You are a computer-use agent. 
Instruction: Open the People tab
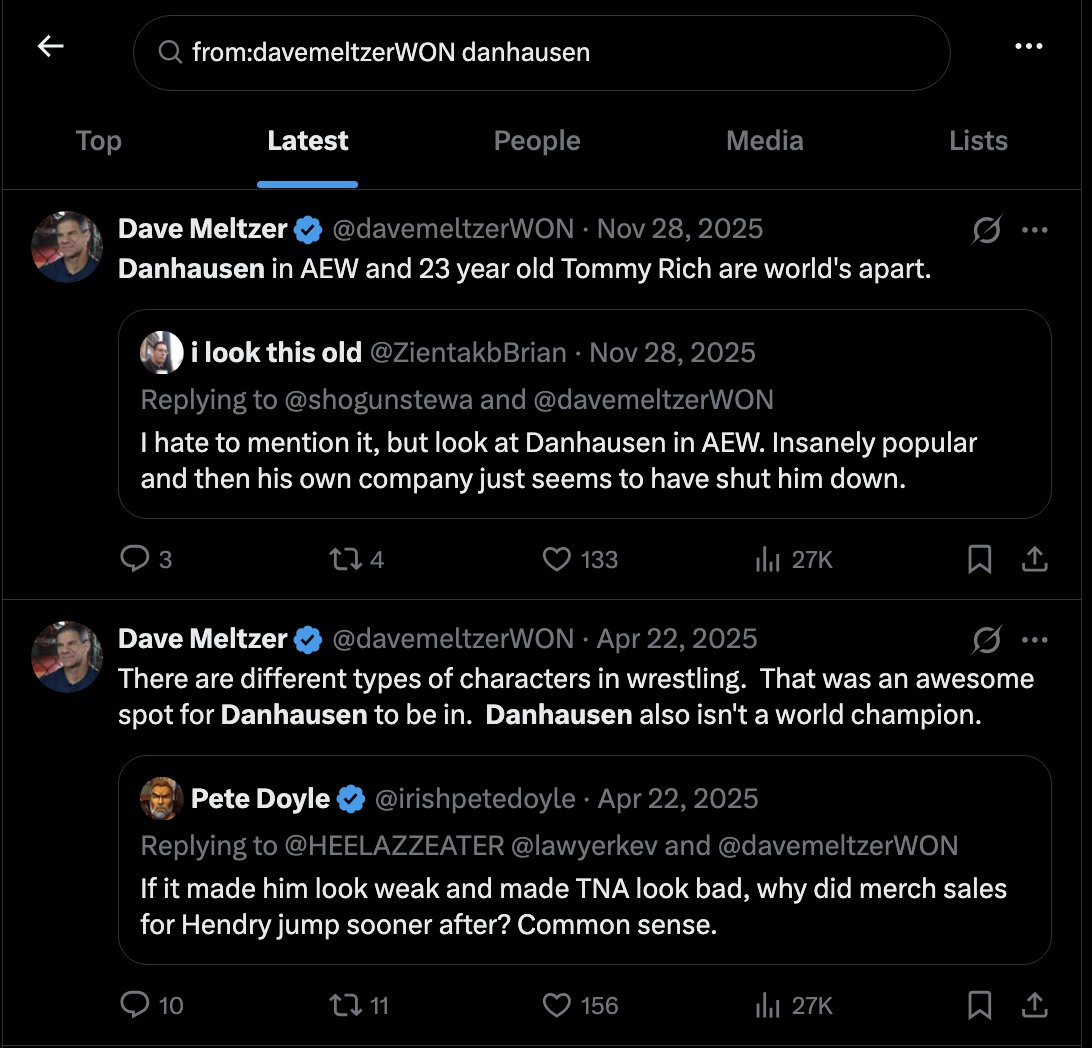coord(537,141)
